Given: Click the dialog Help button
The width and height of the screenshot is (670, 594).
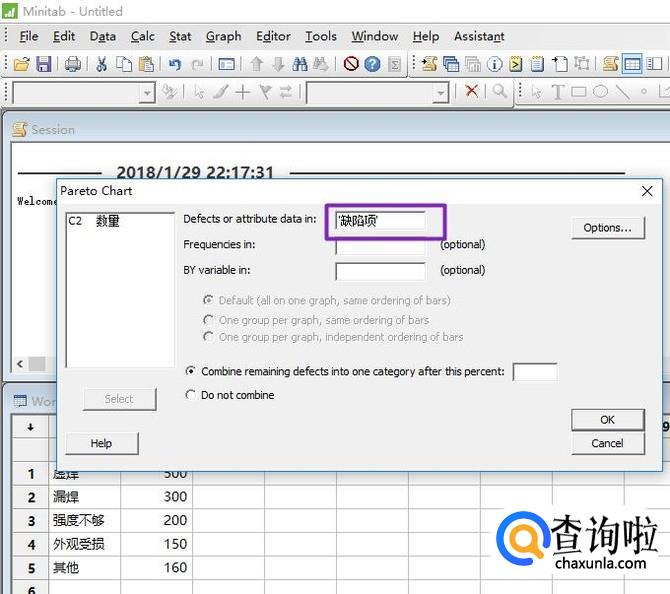Looking at the screenshot, I should point(102,443).
